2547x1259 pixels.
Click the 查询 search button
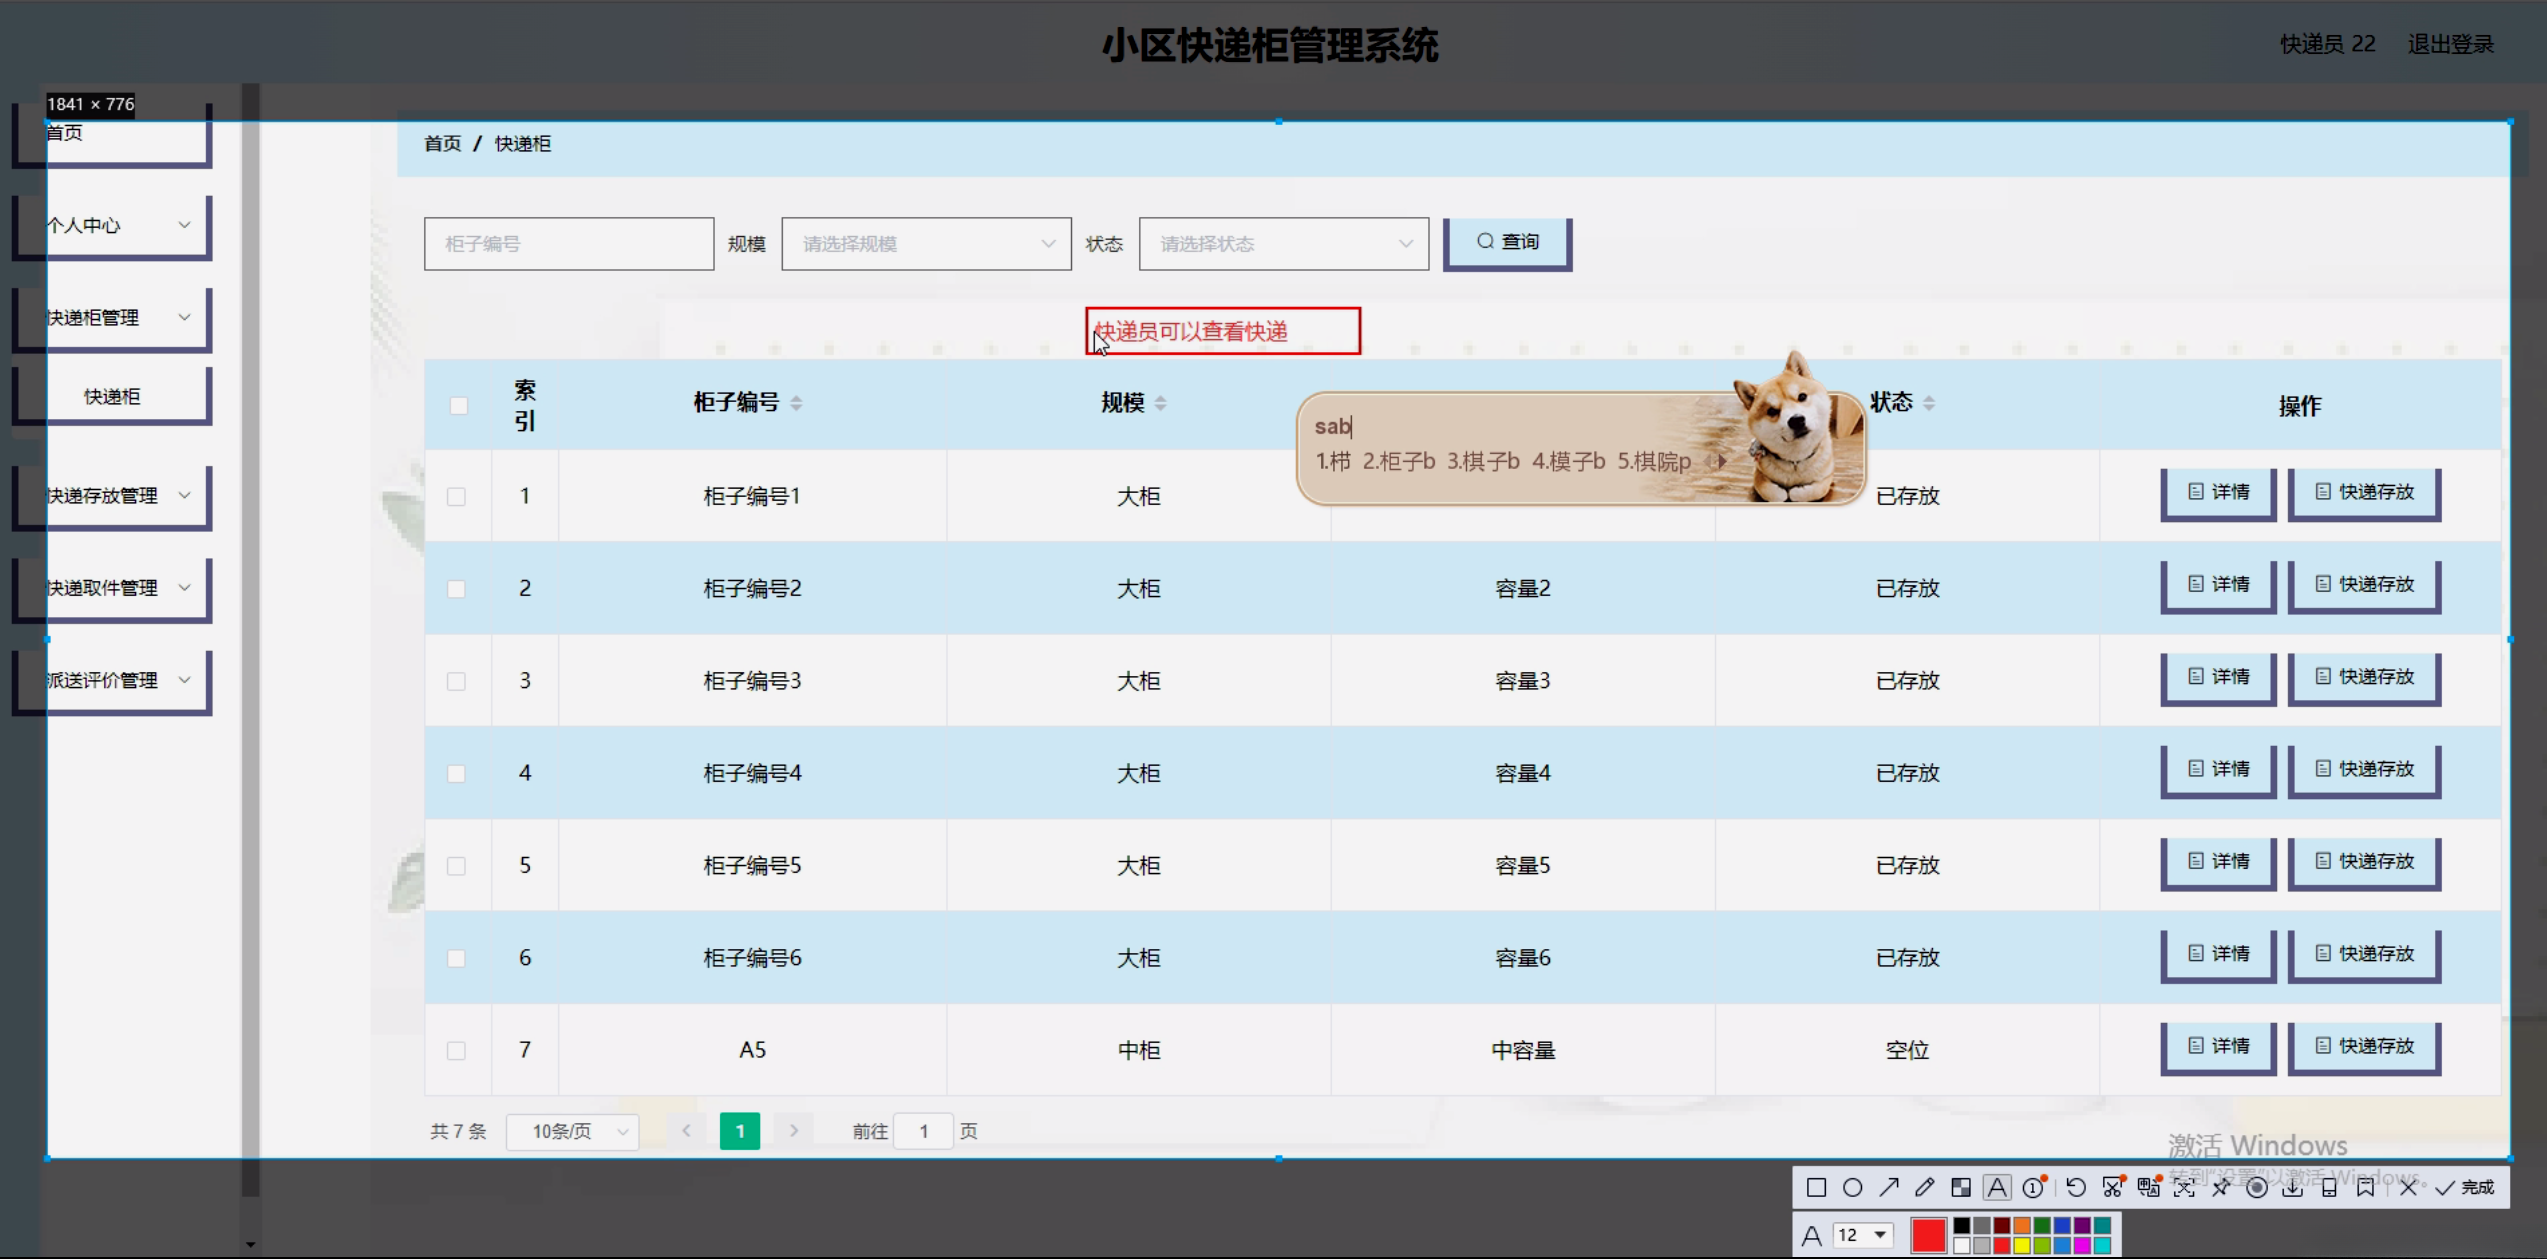point(1507,243)
